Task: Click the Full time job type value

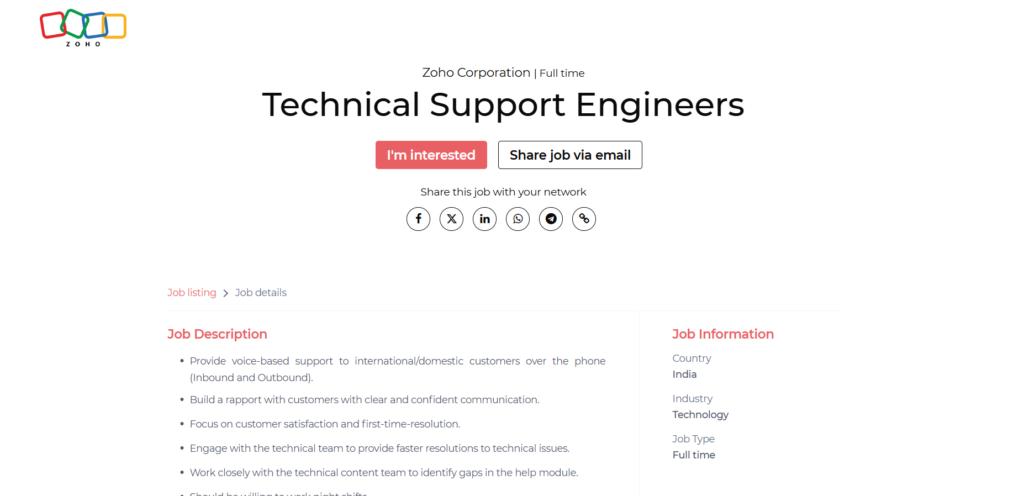Action: pos(694,455)
